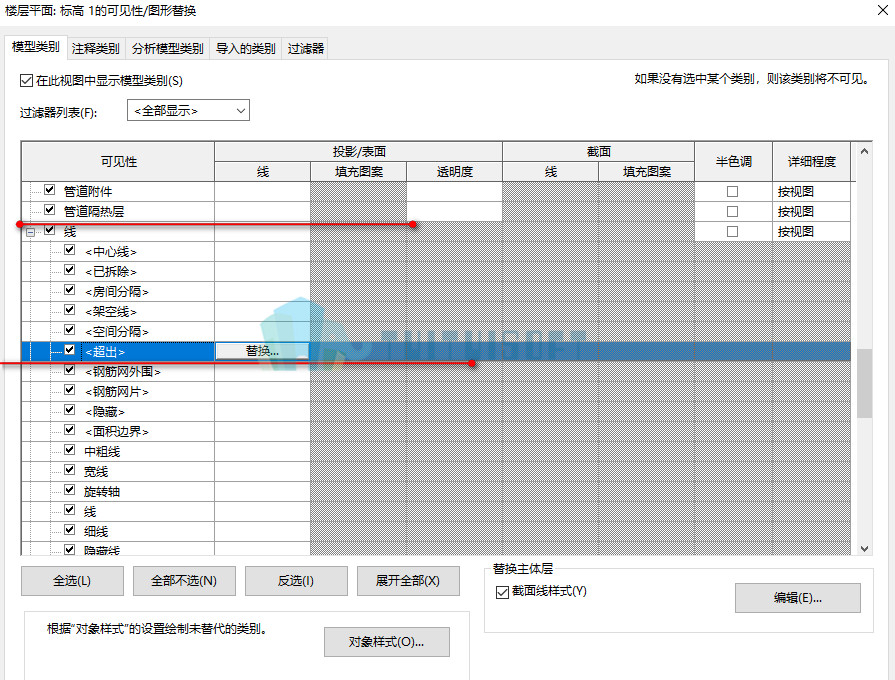Click 详细程度 cell 按视图 for 管道附件
Viewport: 895px width, 680px height.
[811, 191]
